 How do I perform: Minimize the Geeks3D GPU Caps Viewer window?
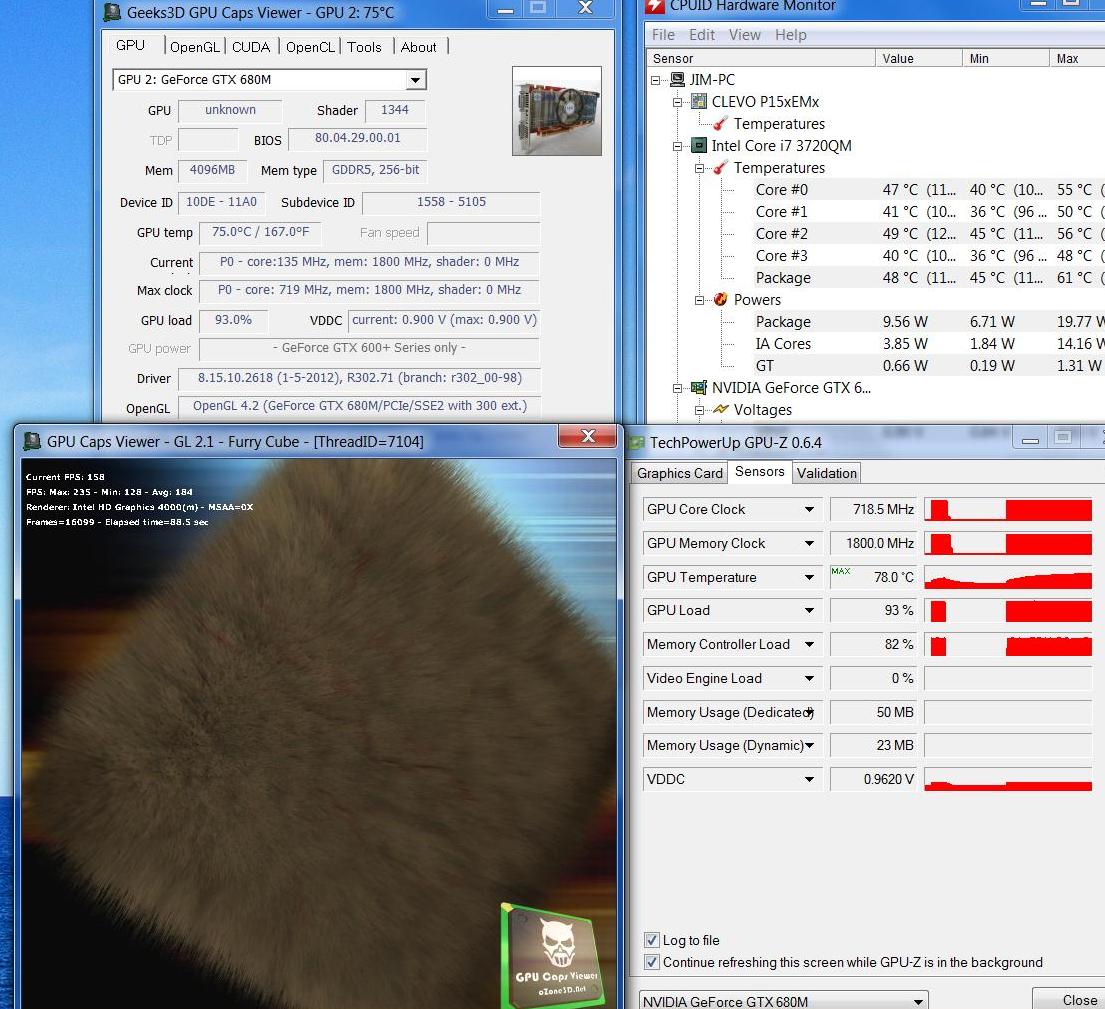pos(505,9)
